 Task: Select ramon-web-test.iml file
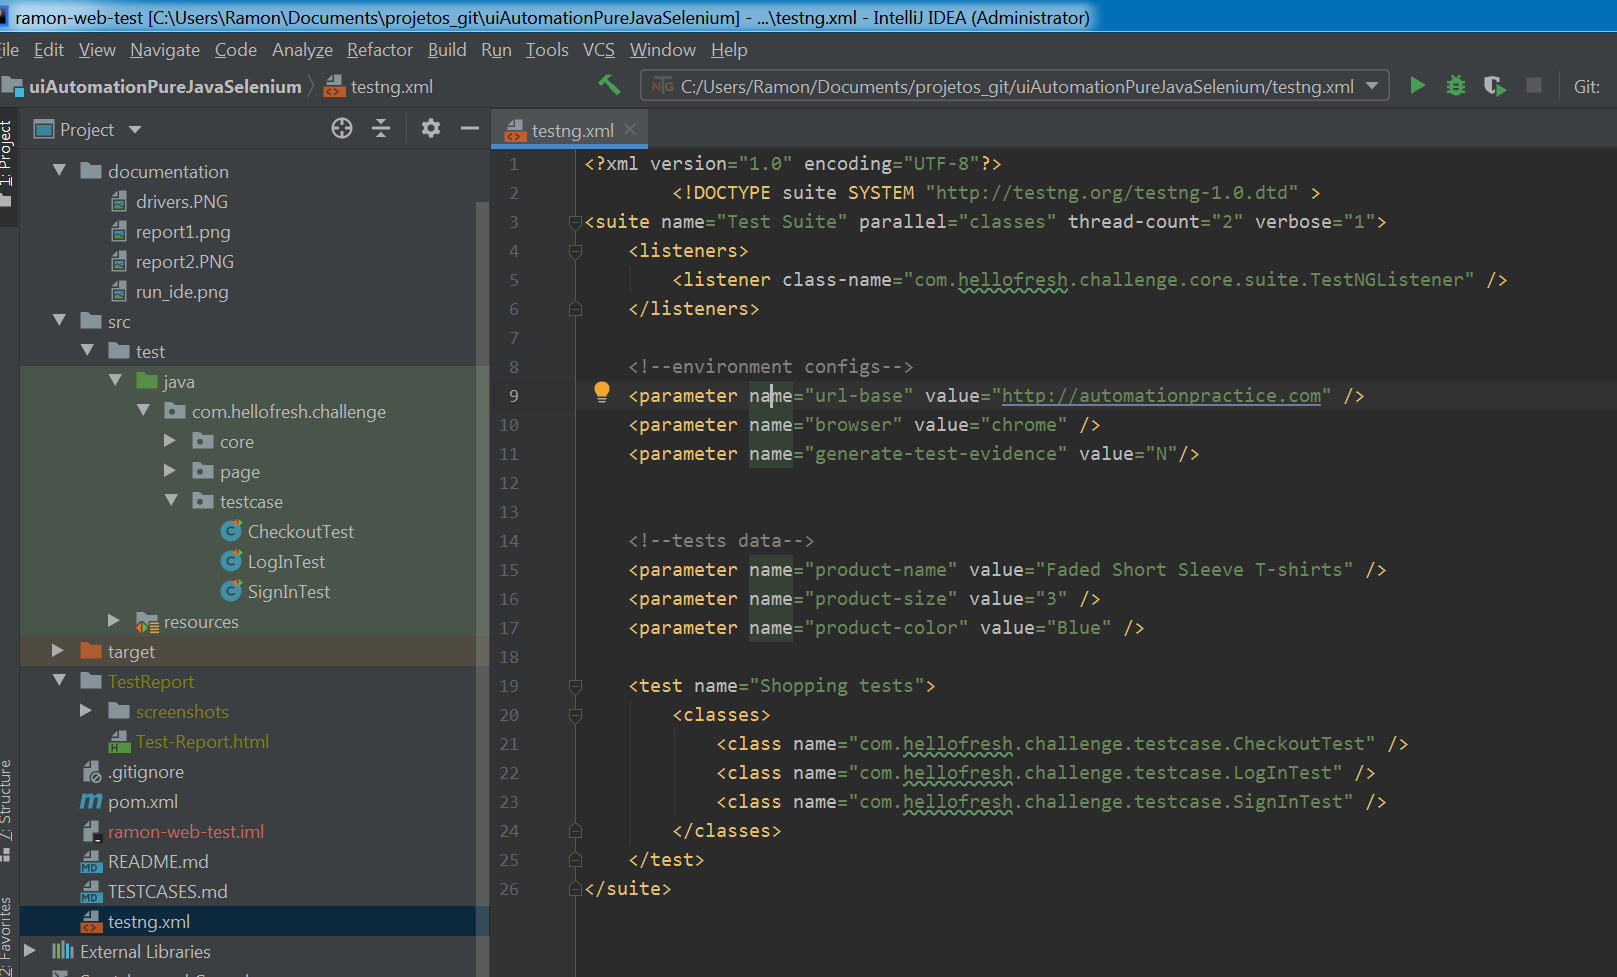click(x=185, y=832)
